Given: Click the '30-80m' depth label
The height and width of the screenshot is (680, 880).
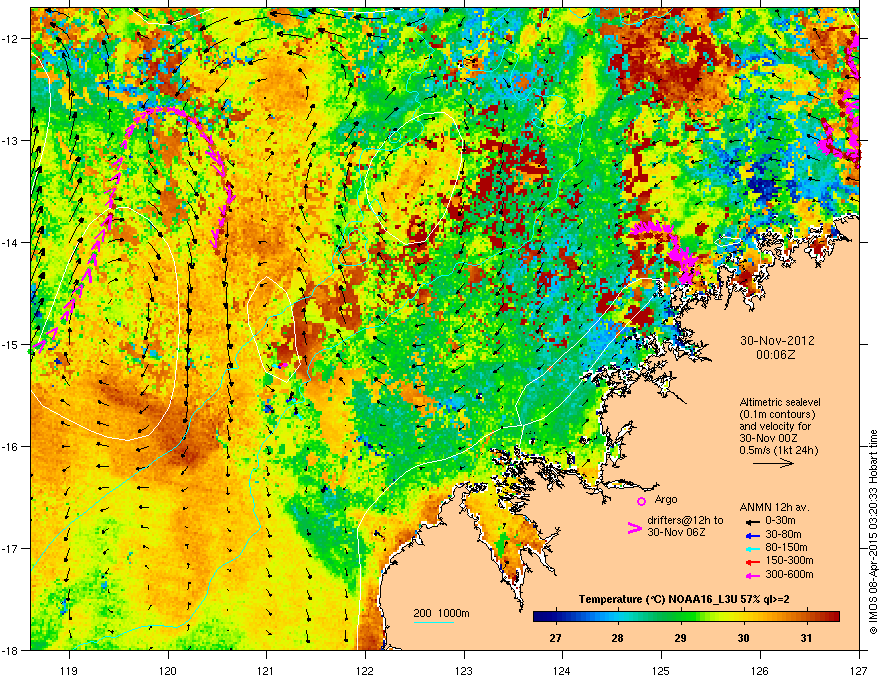Looking at the screenshot, I should [783, 535].
